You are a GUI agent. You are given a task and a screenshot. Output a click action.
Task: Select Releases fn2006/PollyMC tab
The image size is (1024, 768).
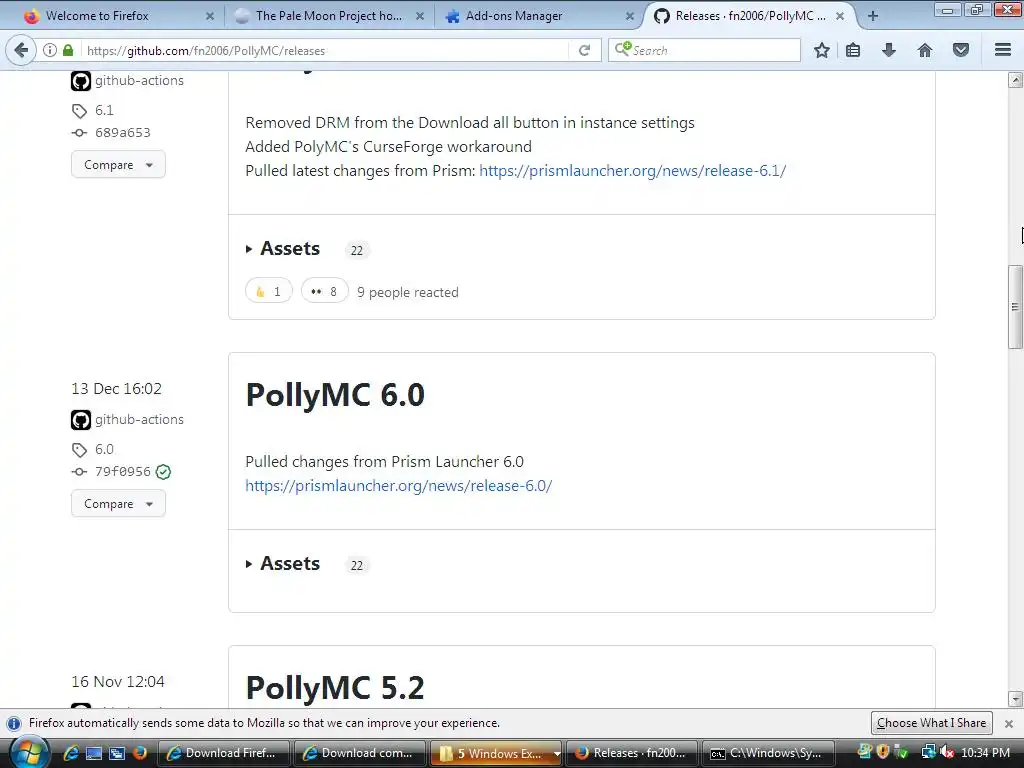coord(750,16)
